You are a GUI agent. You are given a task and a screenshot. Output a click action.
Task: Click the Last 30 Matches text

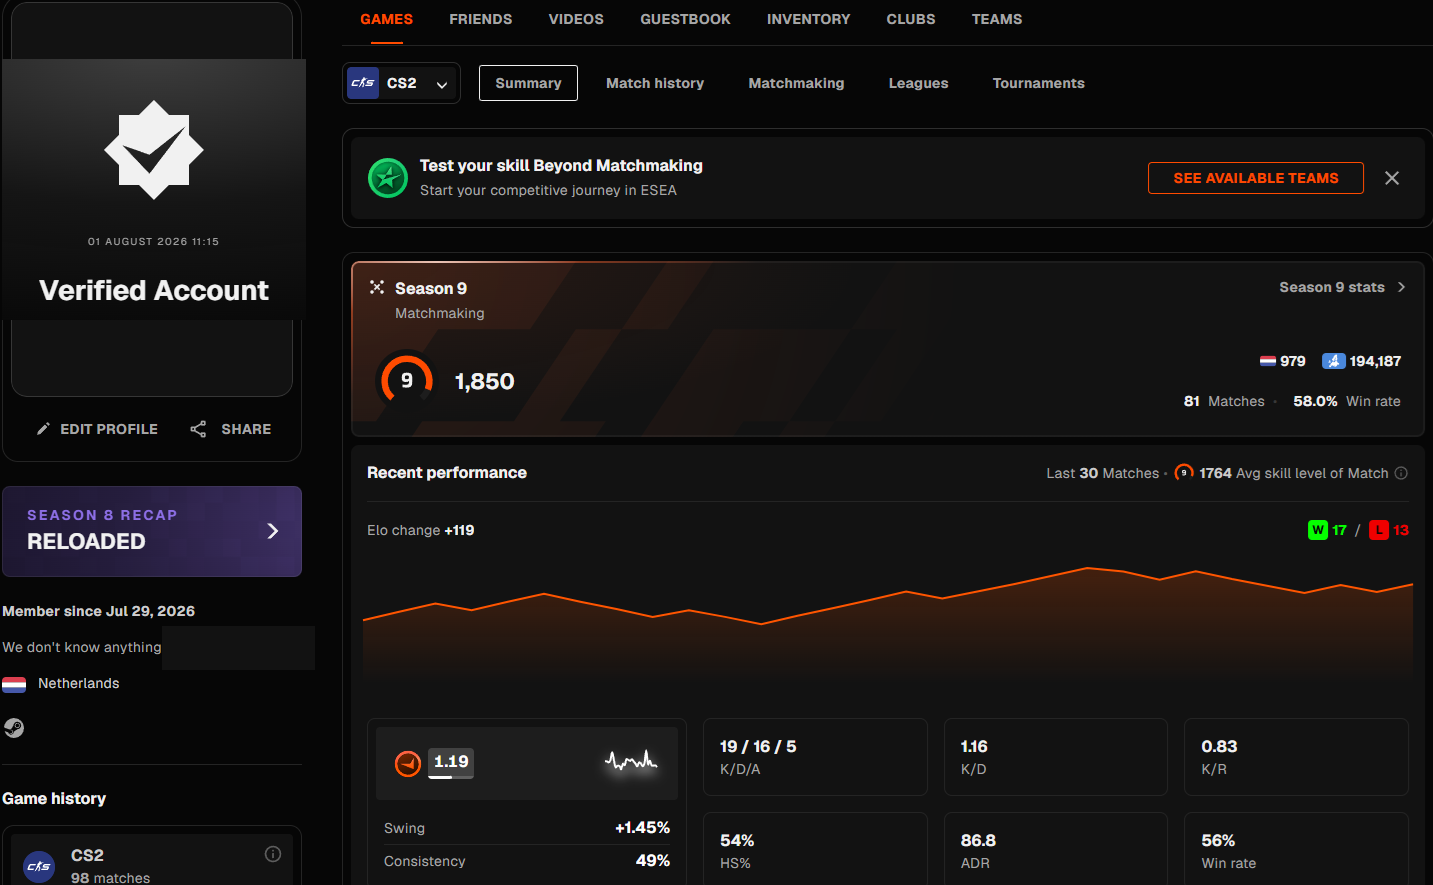[1102, 473]
